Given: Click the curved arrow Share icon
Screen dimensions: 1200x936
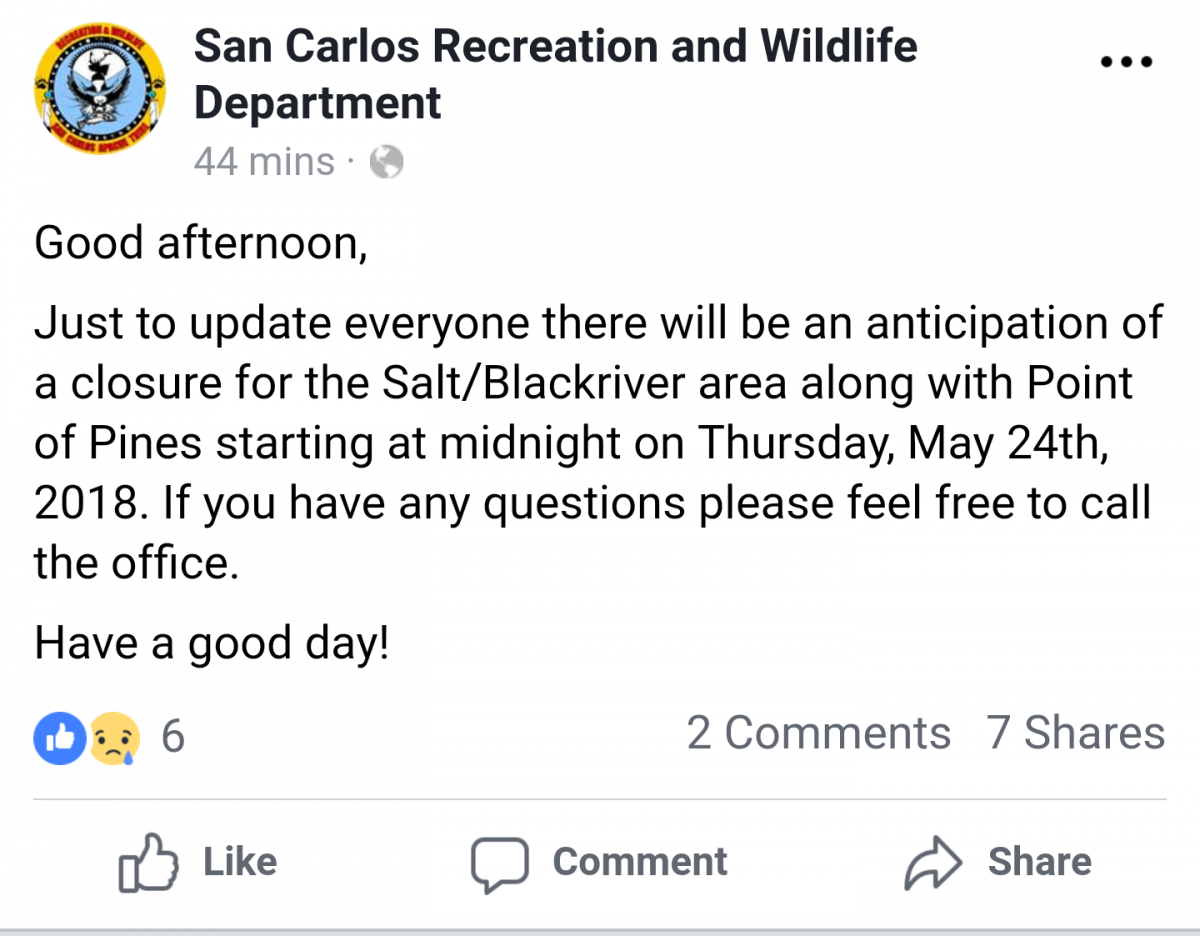Looking at the screenshot, I should (x=933, y=863).
